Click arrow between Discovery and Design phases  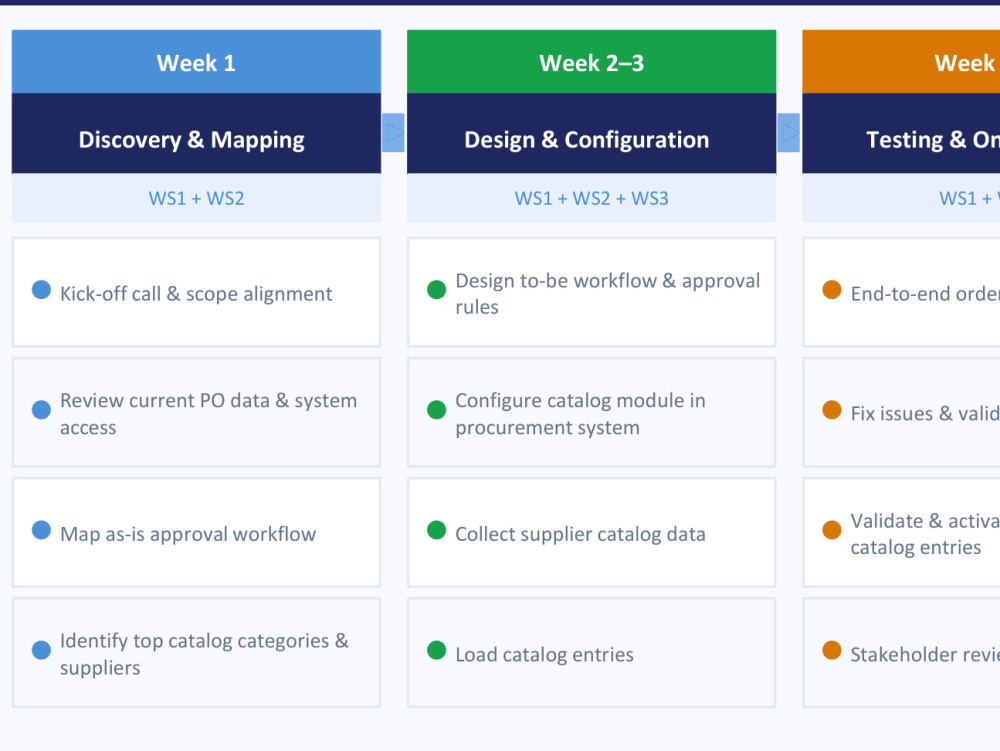(393, 133)
